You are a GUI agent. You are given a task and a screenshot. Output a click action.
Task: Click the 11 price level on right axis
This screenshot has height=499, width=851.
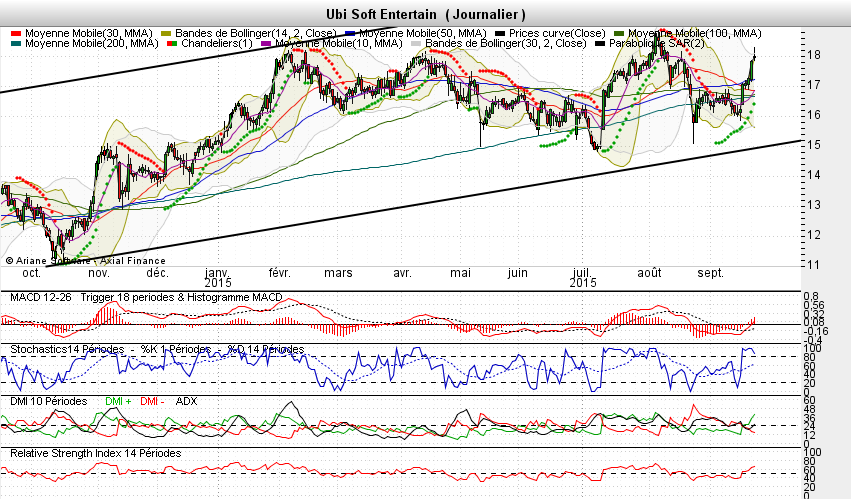tap(814, 265)
